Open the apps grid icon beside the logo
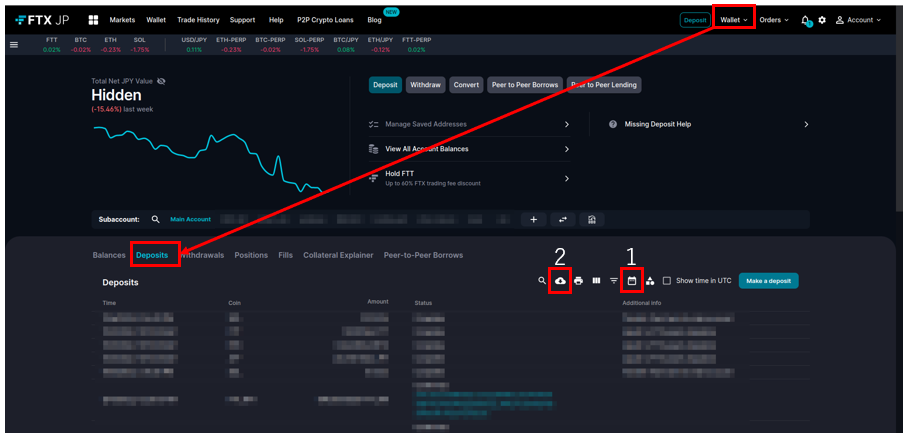 [93, 20]
